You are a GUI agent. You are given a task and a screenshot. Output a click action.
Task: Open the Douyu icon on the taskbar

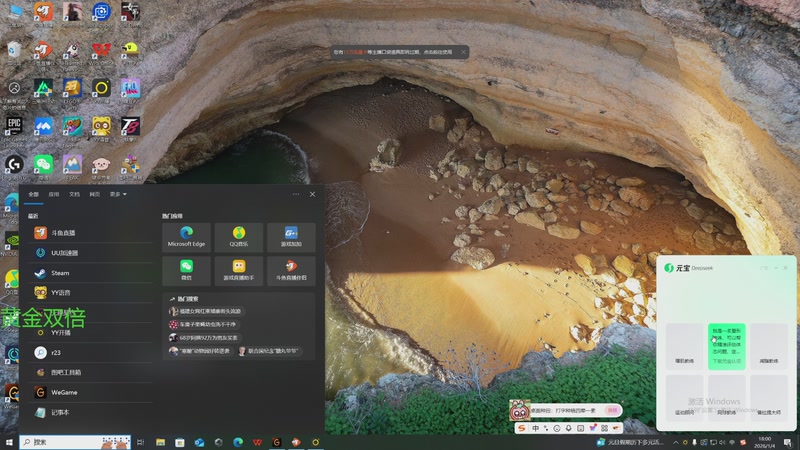click(x=296, y=442)
